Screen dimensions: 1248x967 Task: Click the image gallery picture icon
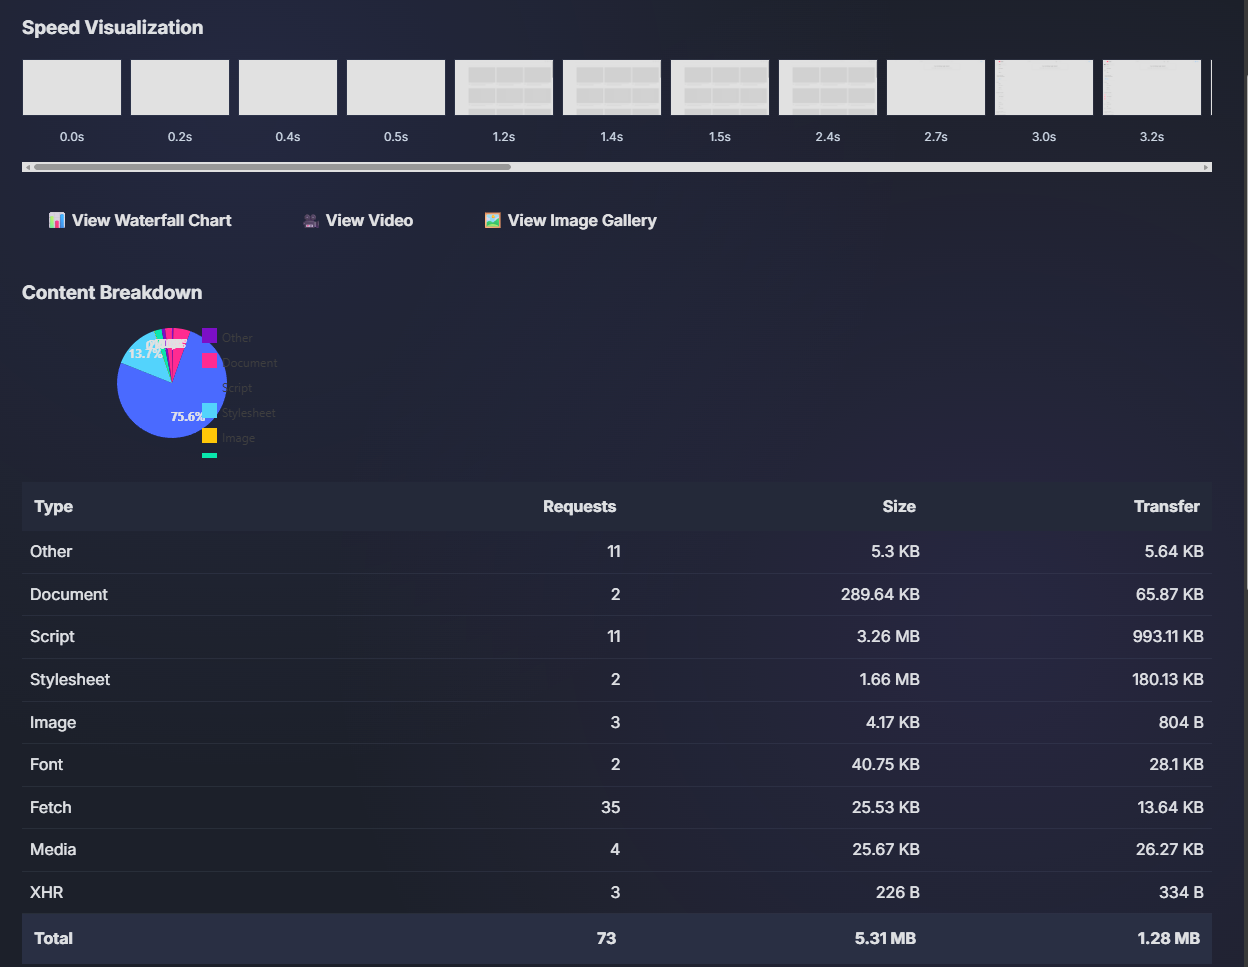[492, 220]
